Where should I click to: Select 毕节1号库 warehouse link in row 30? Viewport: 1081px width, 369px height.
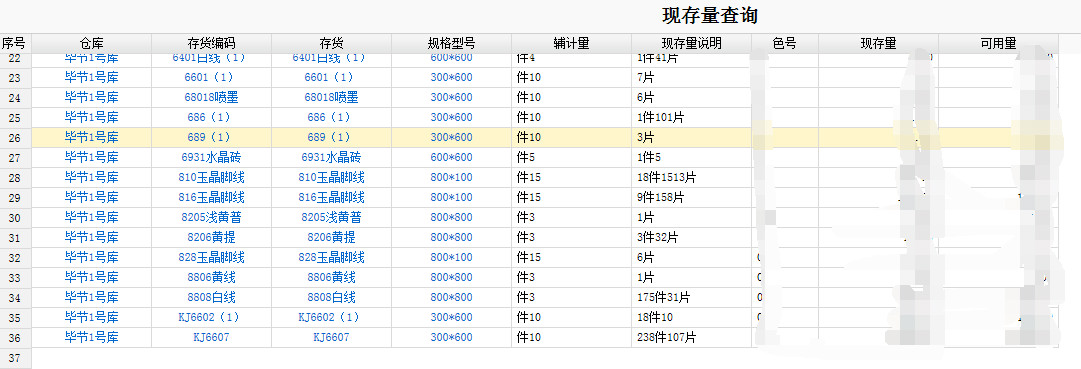click(92, 217)
